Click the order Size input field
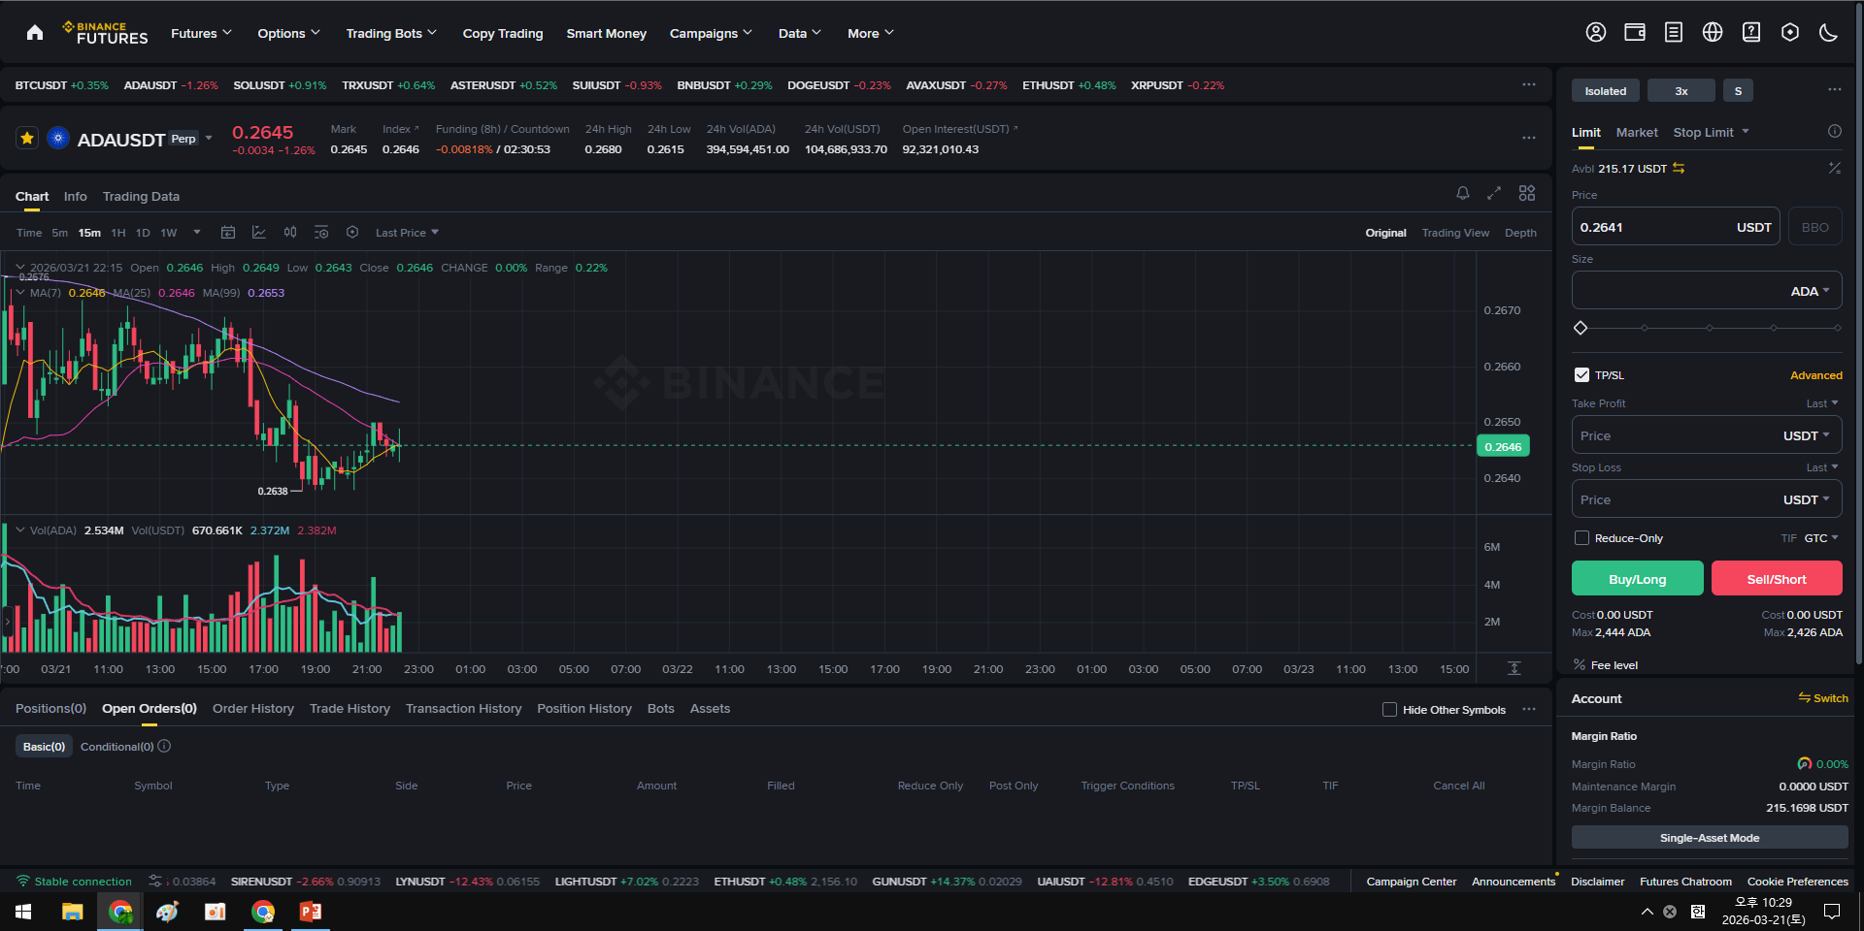The image size is (1864, 931). coord(1706,291)
